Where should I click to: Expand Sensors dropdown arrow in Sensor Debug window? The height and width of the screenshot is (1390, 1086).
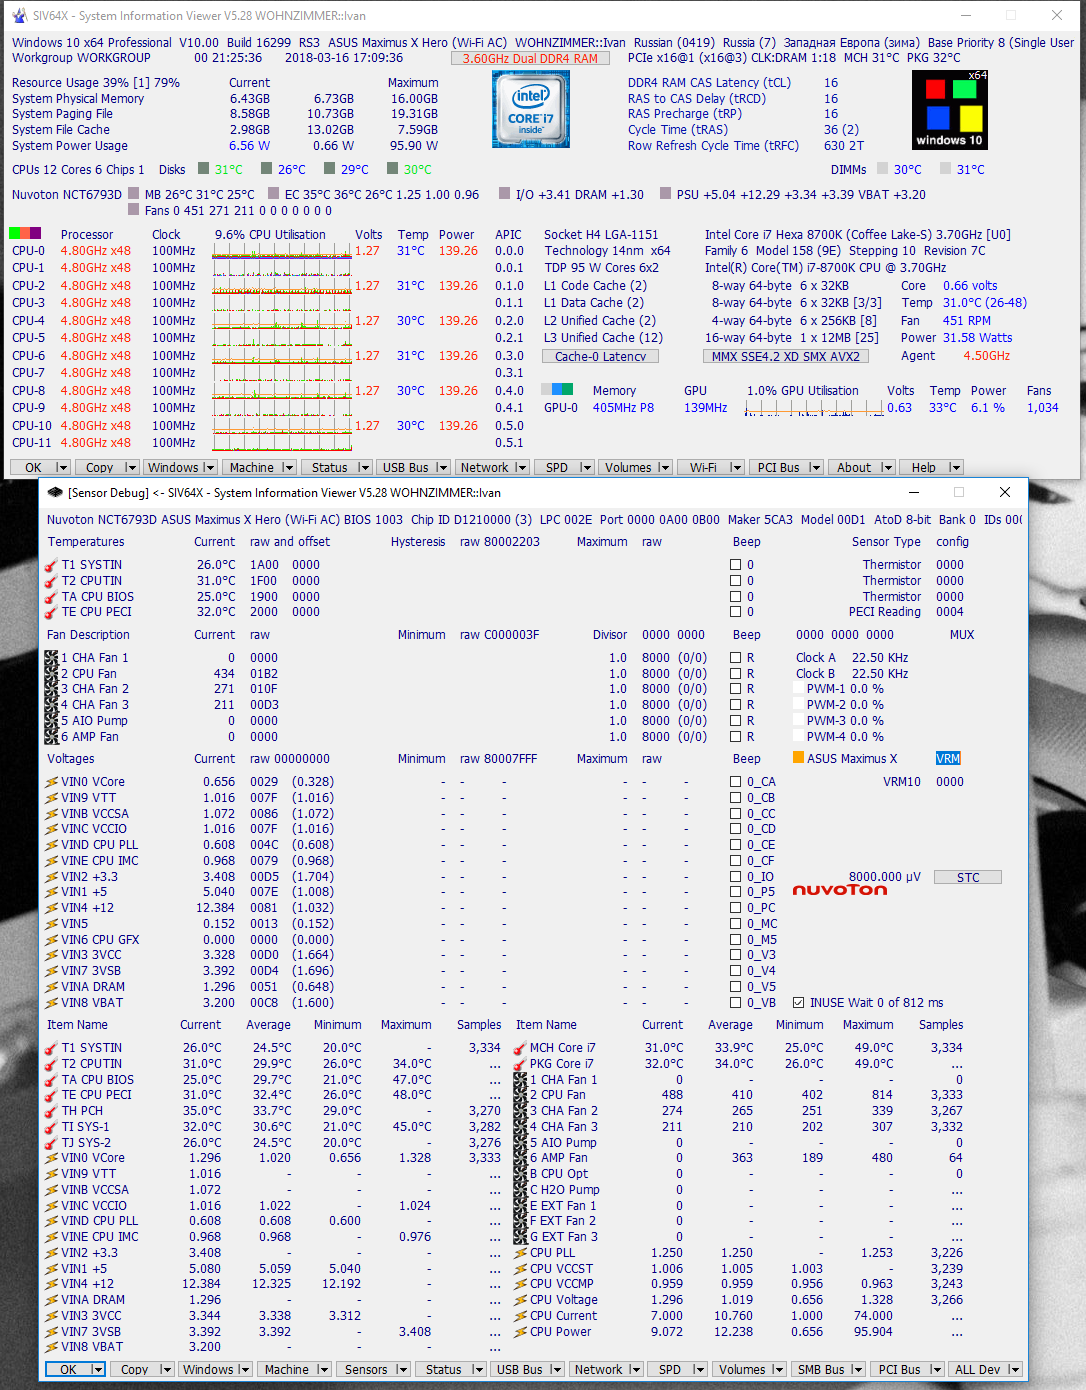pyautogui.click(x=402, y=1370)
